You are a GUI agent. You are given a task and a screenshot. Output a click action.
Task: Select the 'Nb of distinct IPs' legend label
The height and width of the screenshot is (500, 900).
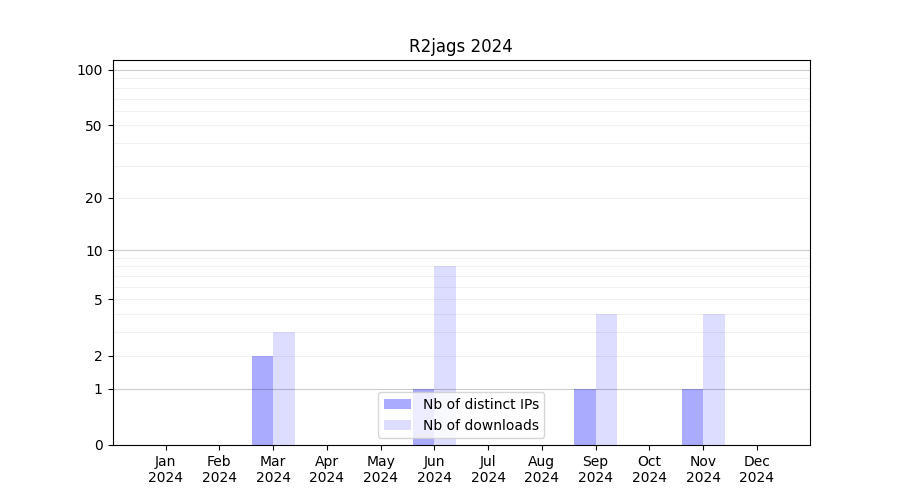tap(480, 404)
